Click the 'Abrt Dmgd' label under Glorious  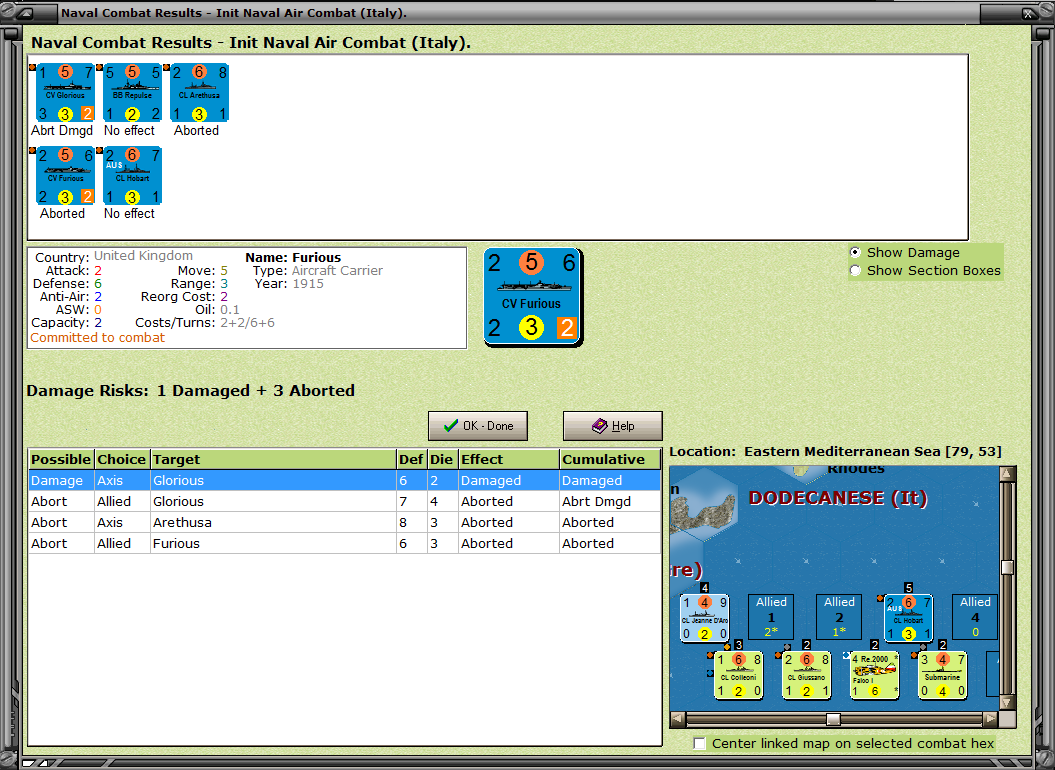point(62,131)
